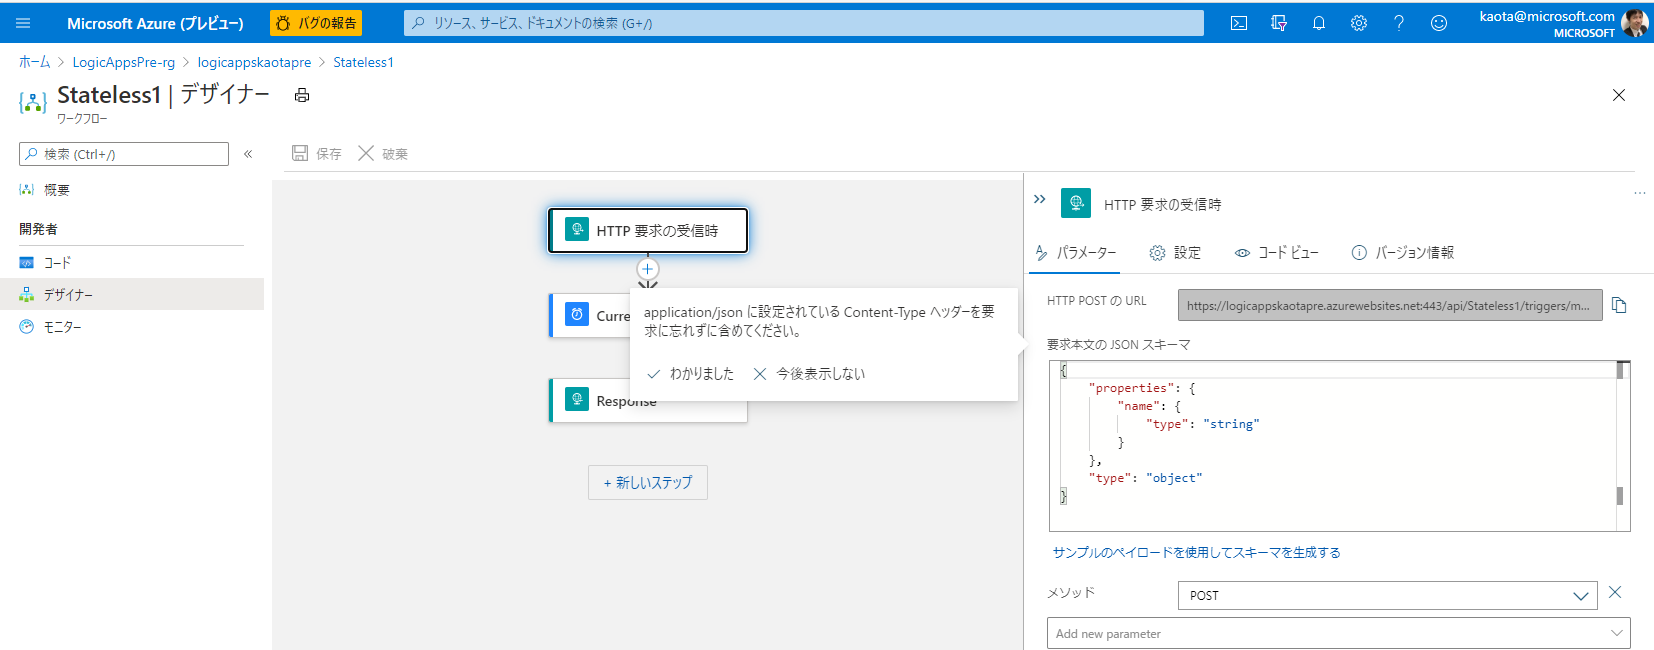The image size is (1654, 650).
Task: Open portal settings gear icon
Action: [1359, 23]
